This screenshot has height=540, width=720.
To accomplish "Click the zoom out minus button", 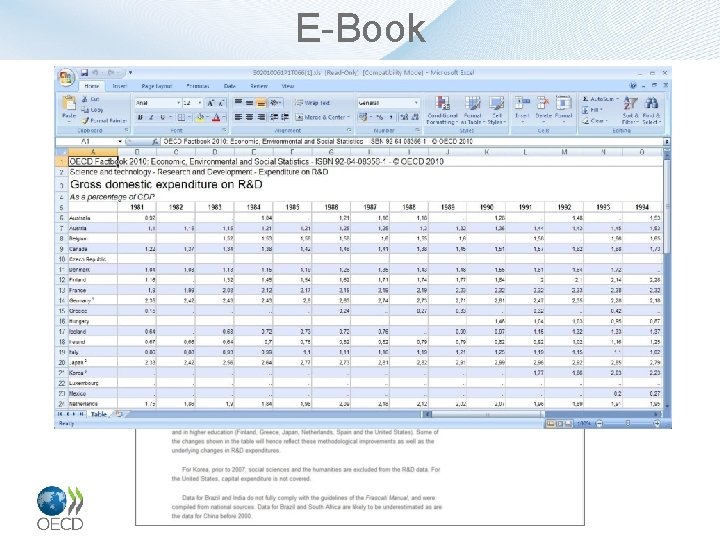I will [599, 424].
